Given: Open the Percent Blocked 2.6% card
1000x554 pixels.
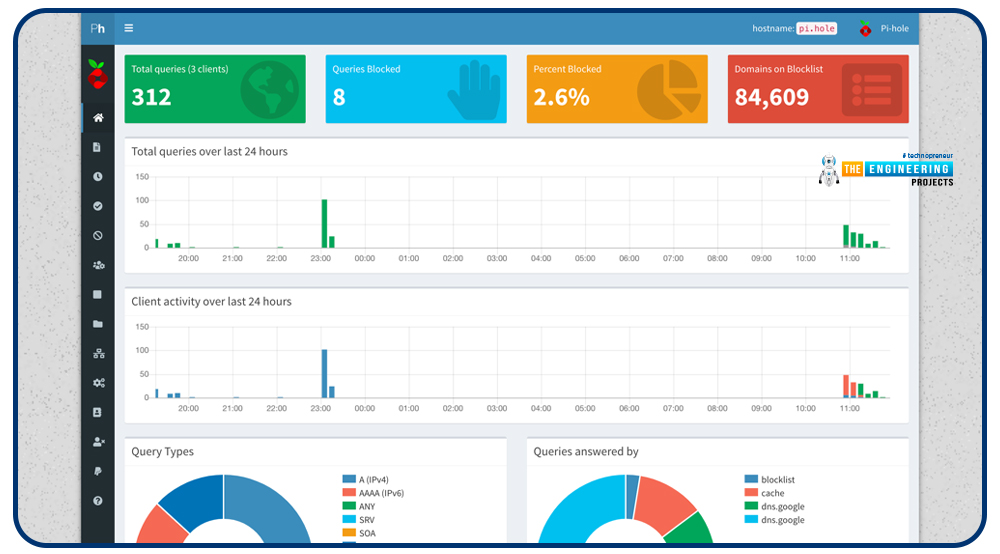Looking at the screenshot, I should tap(617, 89).
